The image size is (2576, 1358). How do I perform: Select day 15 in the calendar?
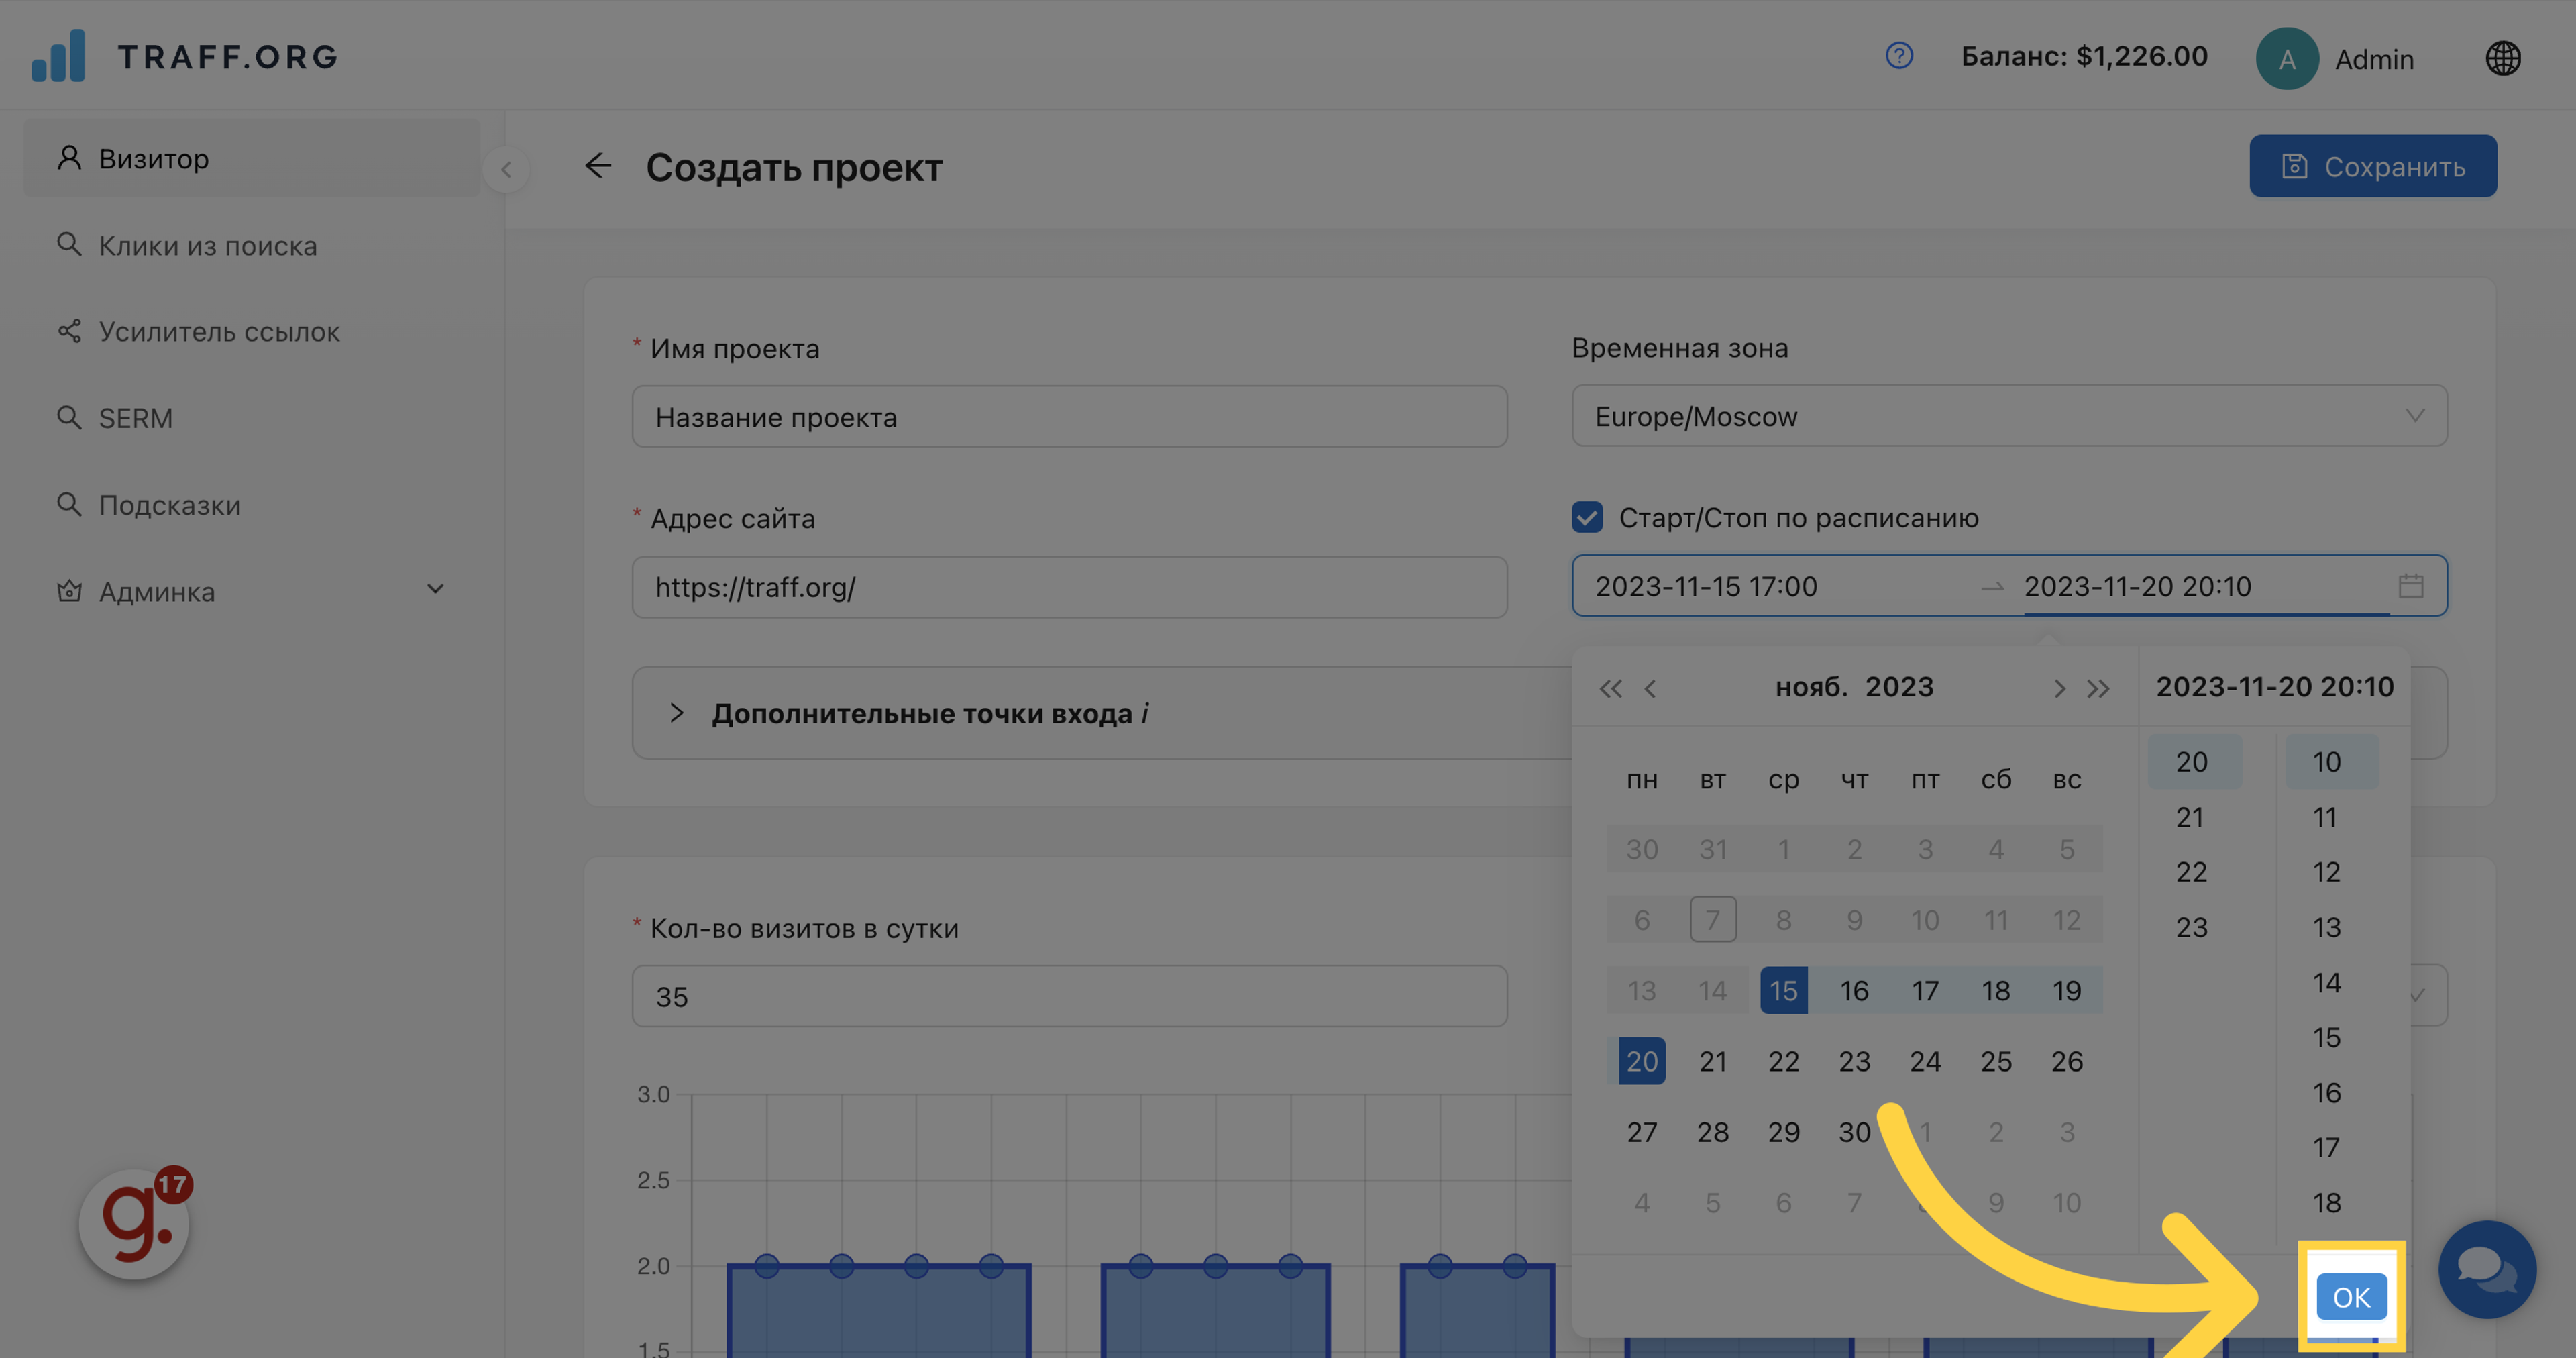point(1783,990)
